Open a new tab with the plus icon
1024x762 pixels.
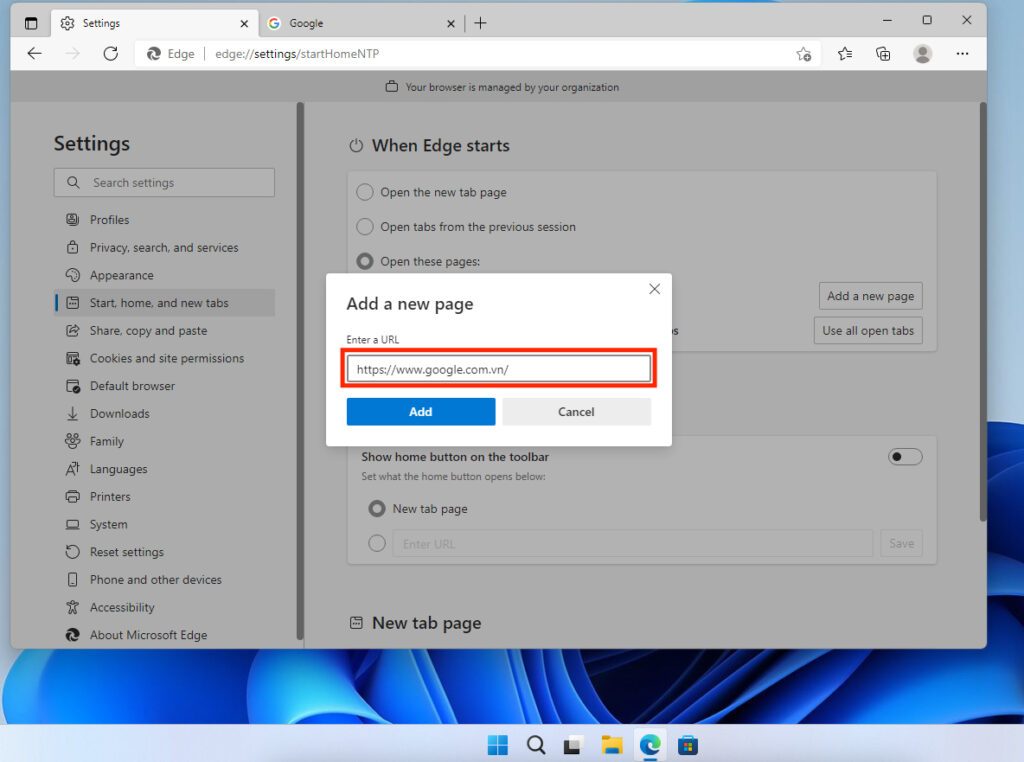click(x=481, y=22)
